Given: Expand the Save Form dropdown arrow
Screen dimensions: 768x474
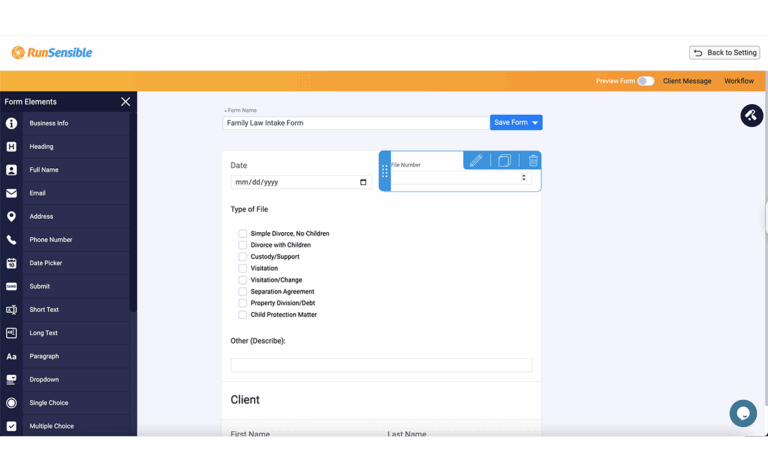Looking at the screenshot, I should (535, 123).
